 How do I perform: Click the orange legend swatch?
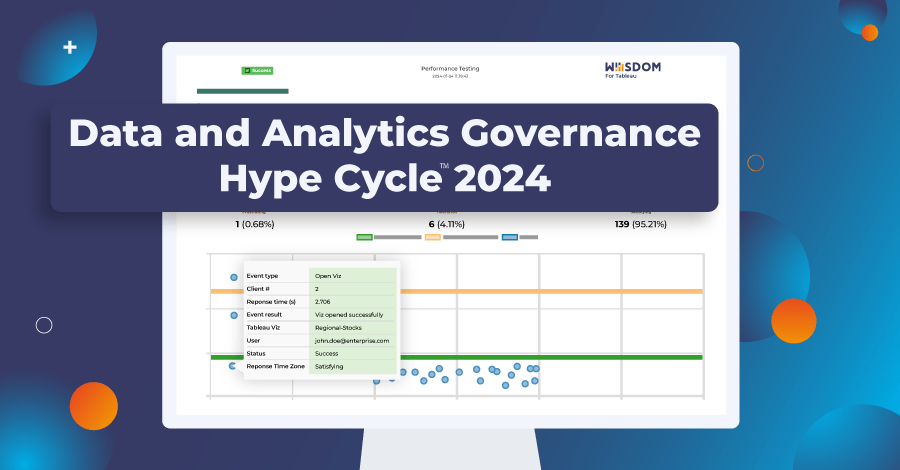(x=433, y=237)
